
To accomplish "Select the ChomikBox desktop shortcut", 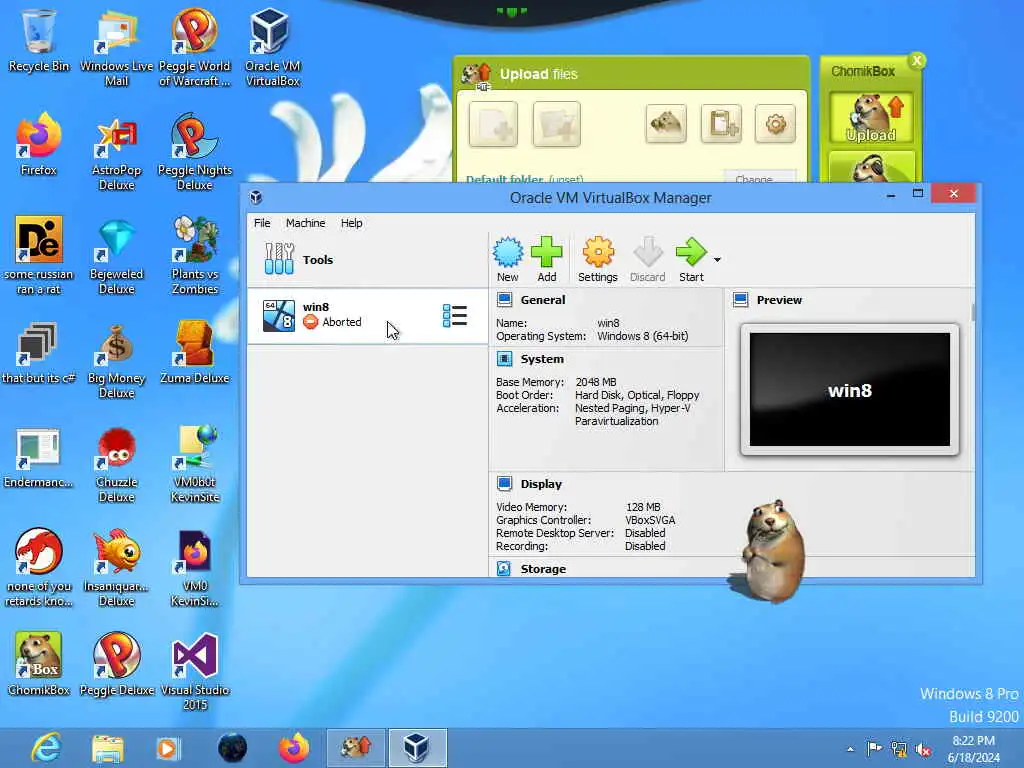I will (39, 664).
